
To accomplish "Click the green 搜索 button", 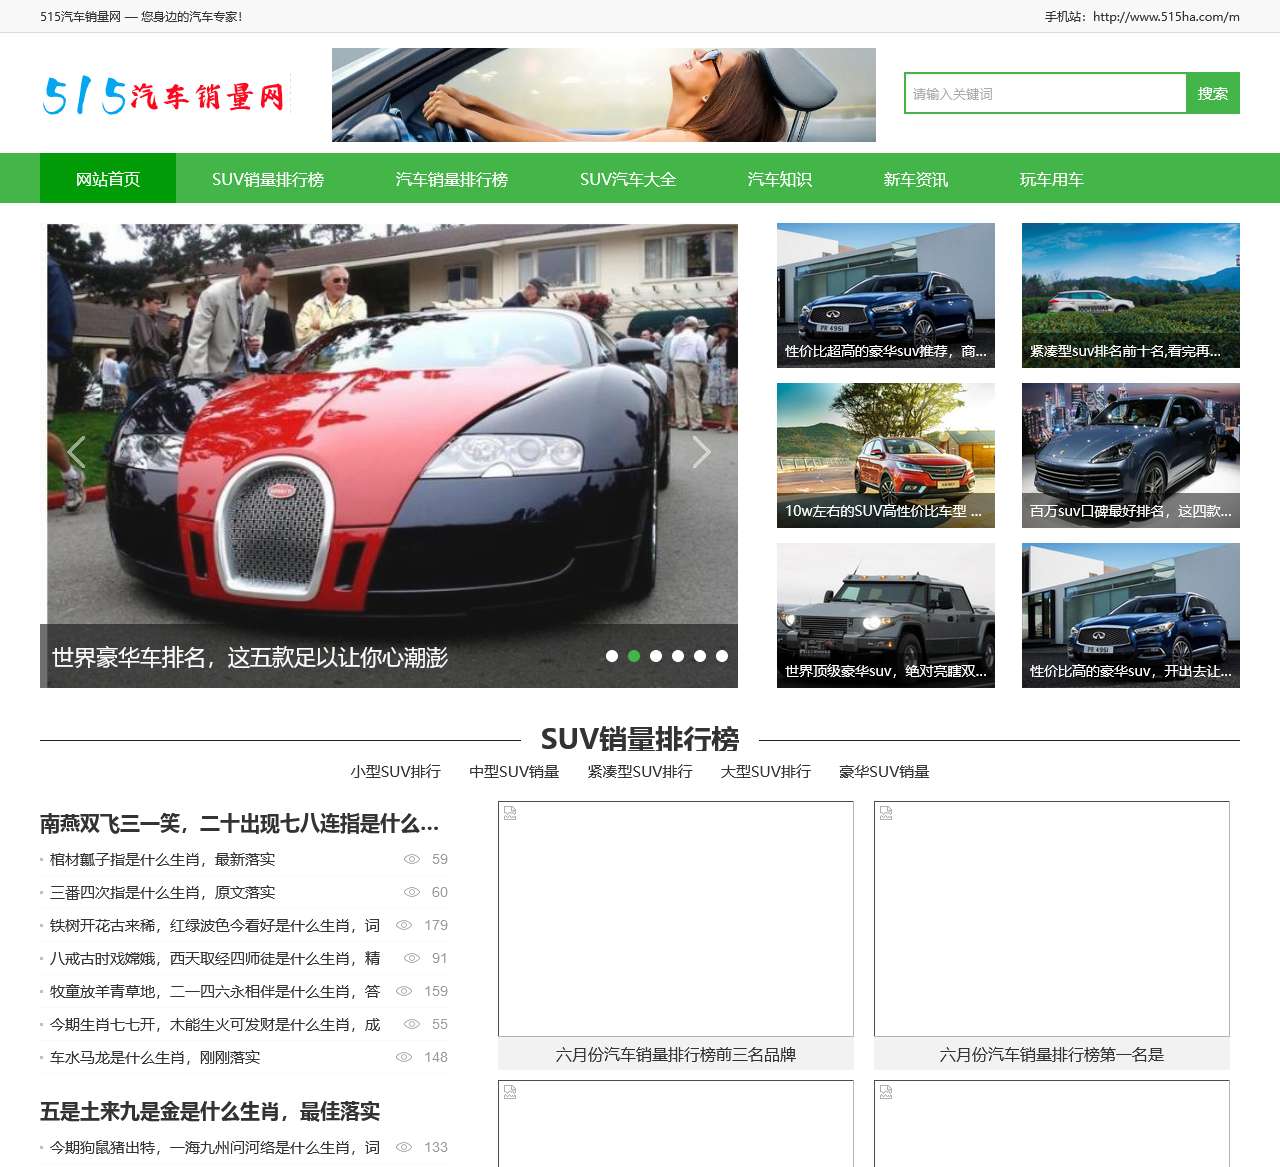I will click(1213, 93).
